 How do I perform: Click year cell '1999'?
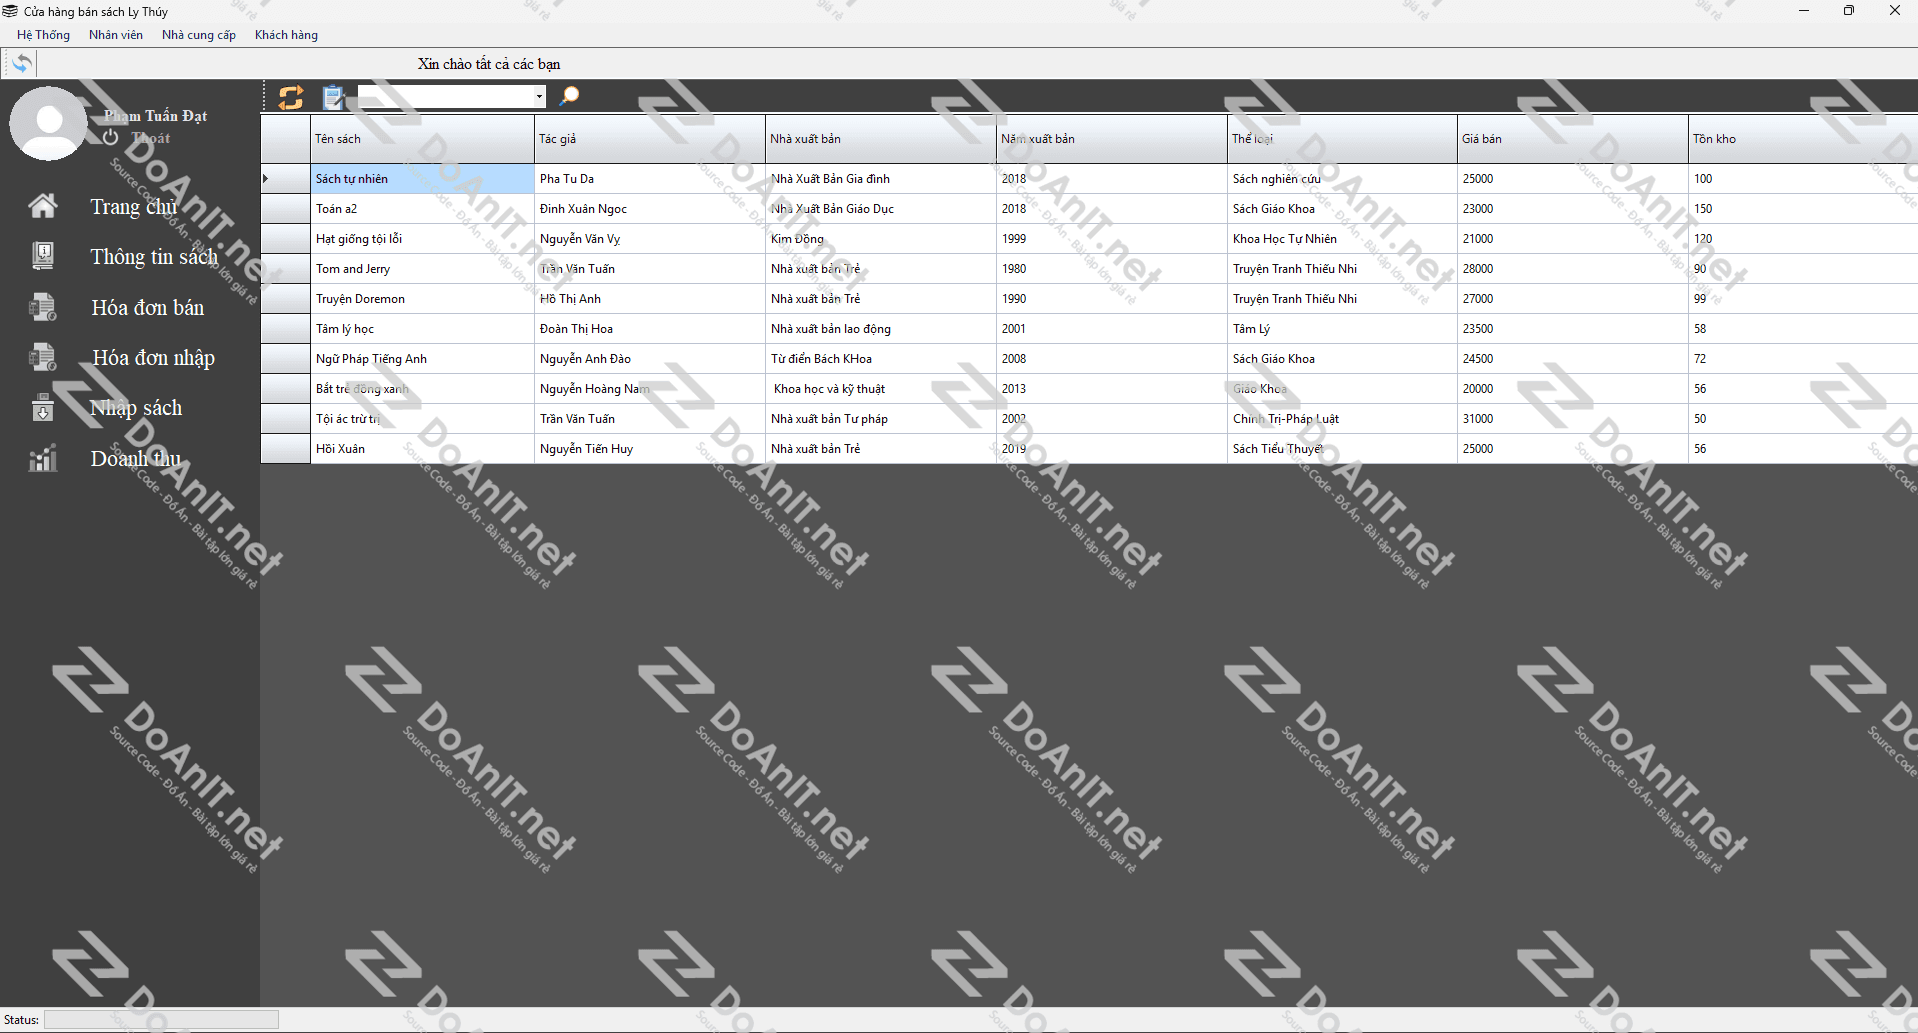tap(1112, 239)
